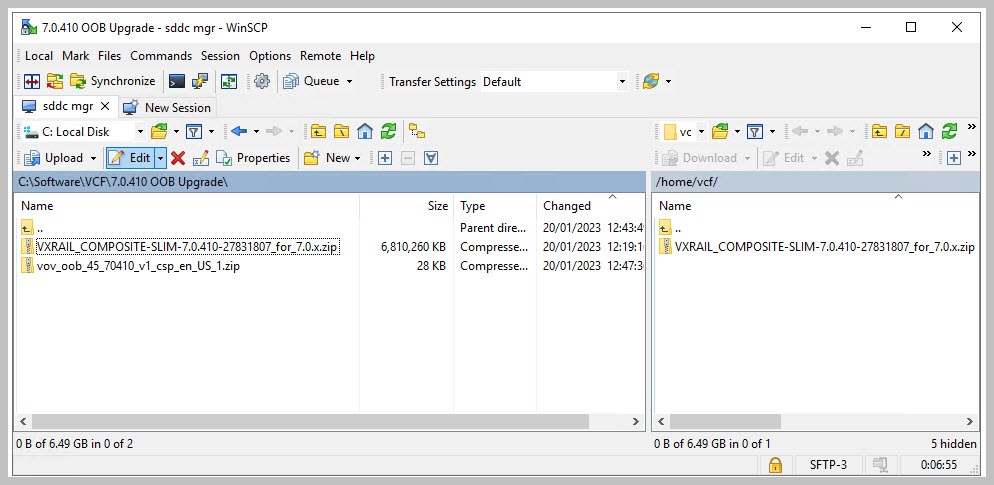This screenshot has height=485, width=994.
Task: Click the remote panel Filter icon
Action: point(754,132)
